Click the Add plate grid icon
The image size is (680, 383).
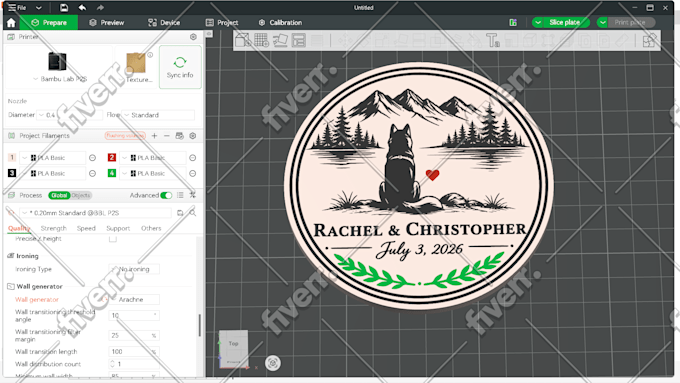[262, 40]
